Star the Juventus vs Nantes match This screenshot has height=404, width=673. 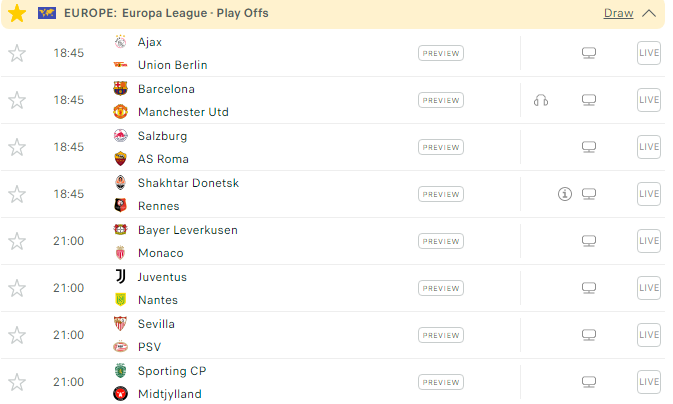17,288
